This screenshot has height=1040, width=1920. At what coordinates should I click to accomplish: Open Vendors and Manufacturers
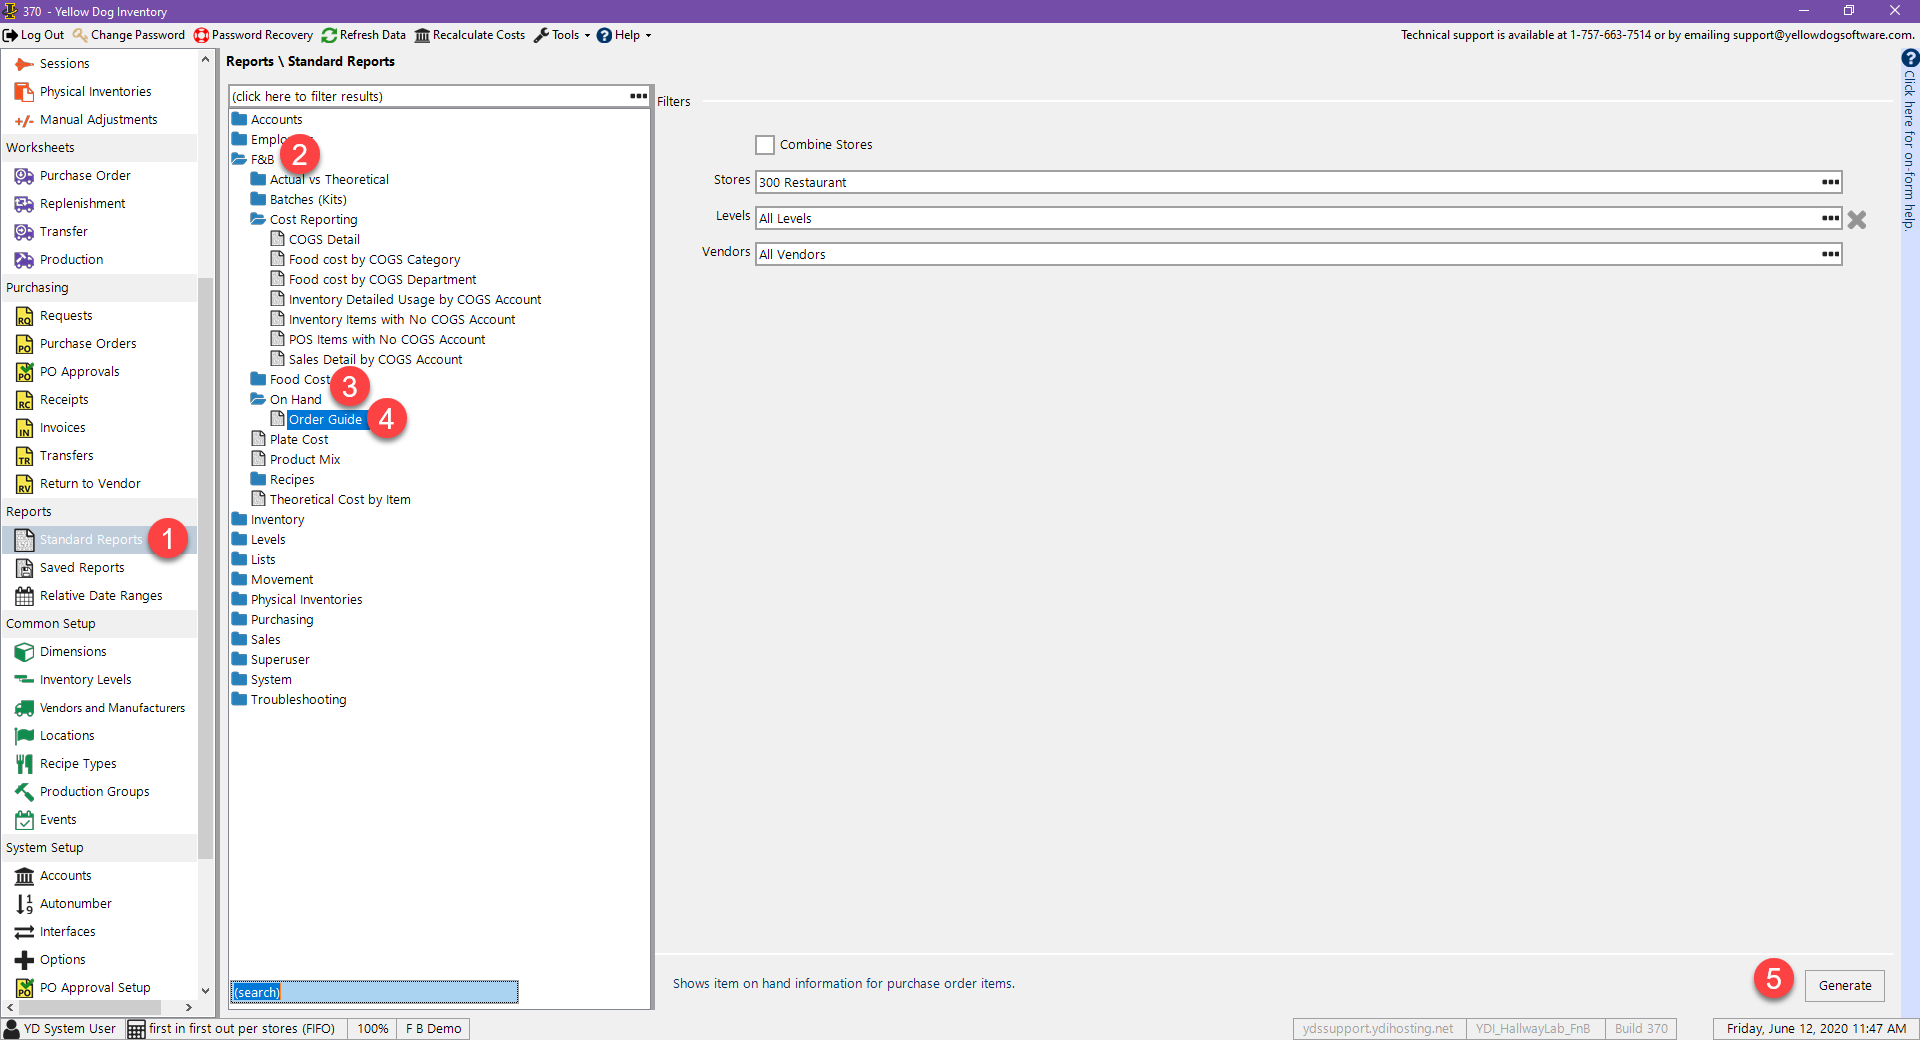pos(112,707)
